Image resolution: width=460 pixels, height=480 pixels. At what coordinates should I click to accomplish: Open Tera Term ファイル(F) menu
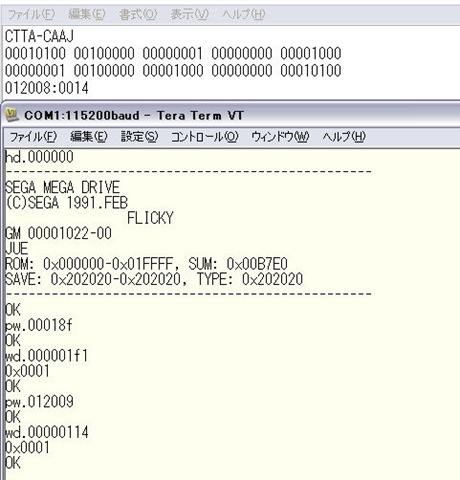(x=33, y=137)
